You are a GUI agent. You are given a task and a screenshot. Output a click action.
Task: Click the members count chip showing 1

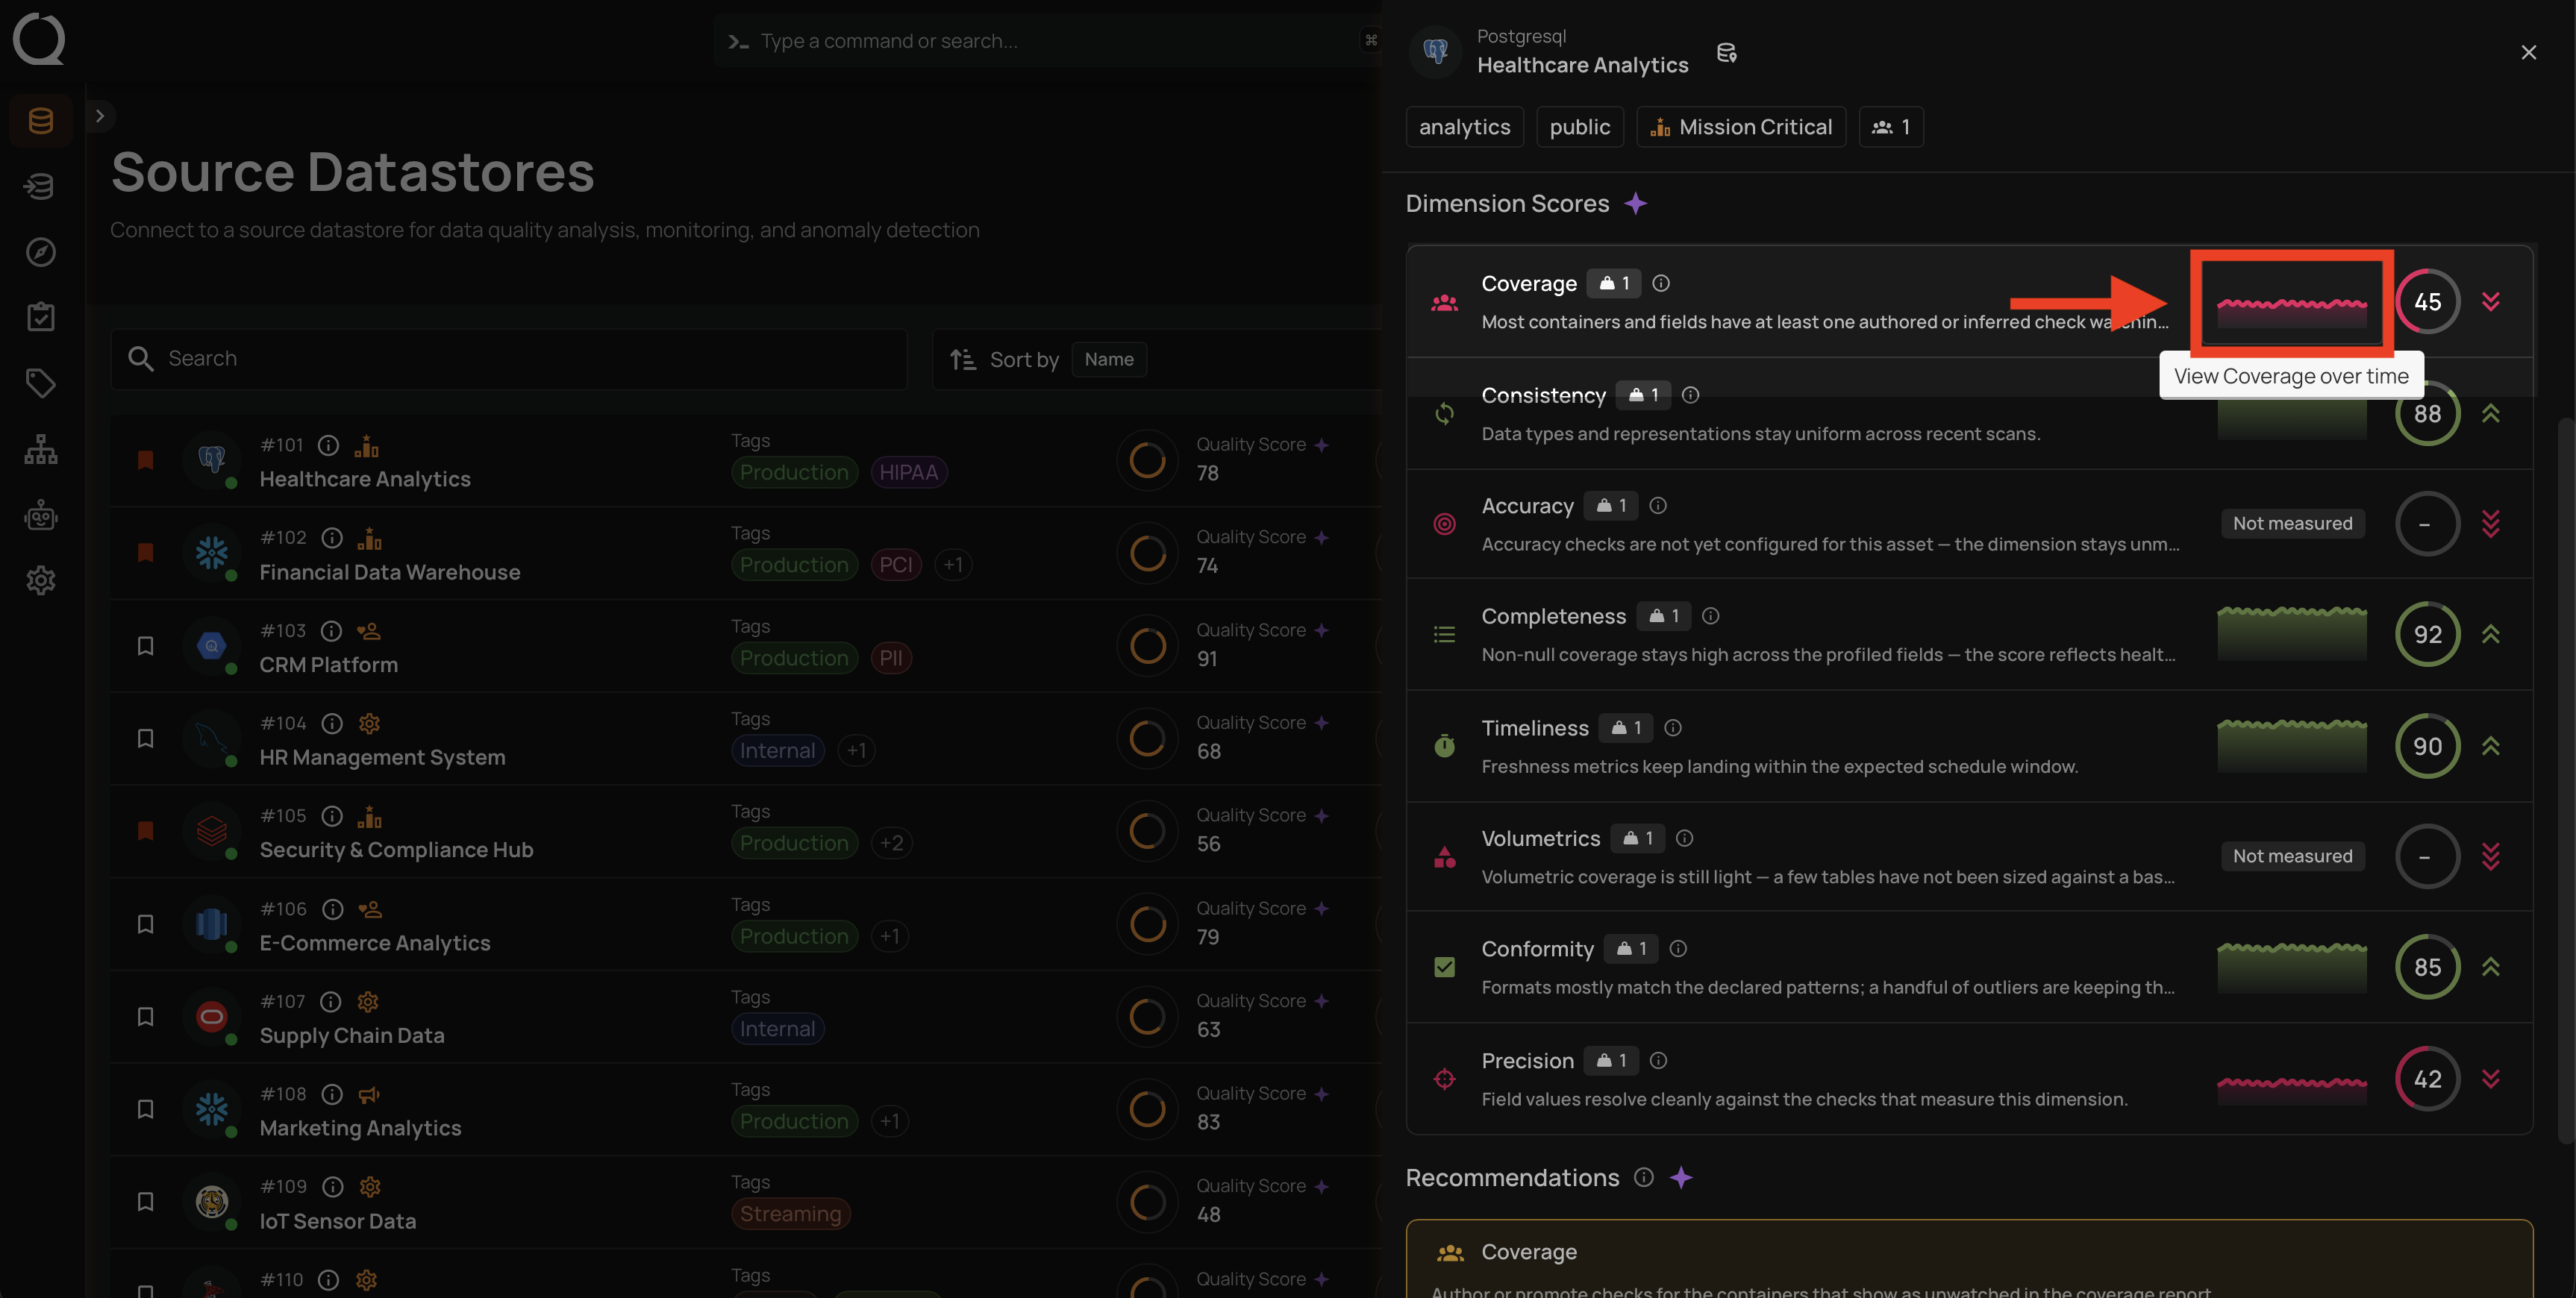click(1891, 127)
